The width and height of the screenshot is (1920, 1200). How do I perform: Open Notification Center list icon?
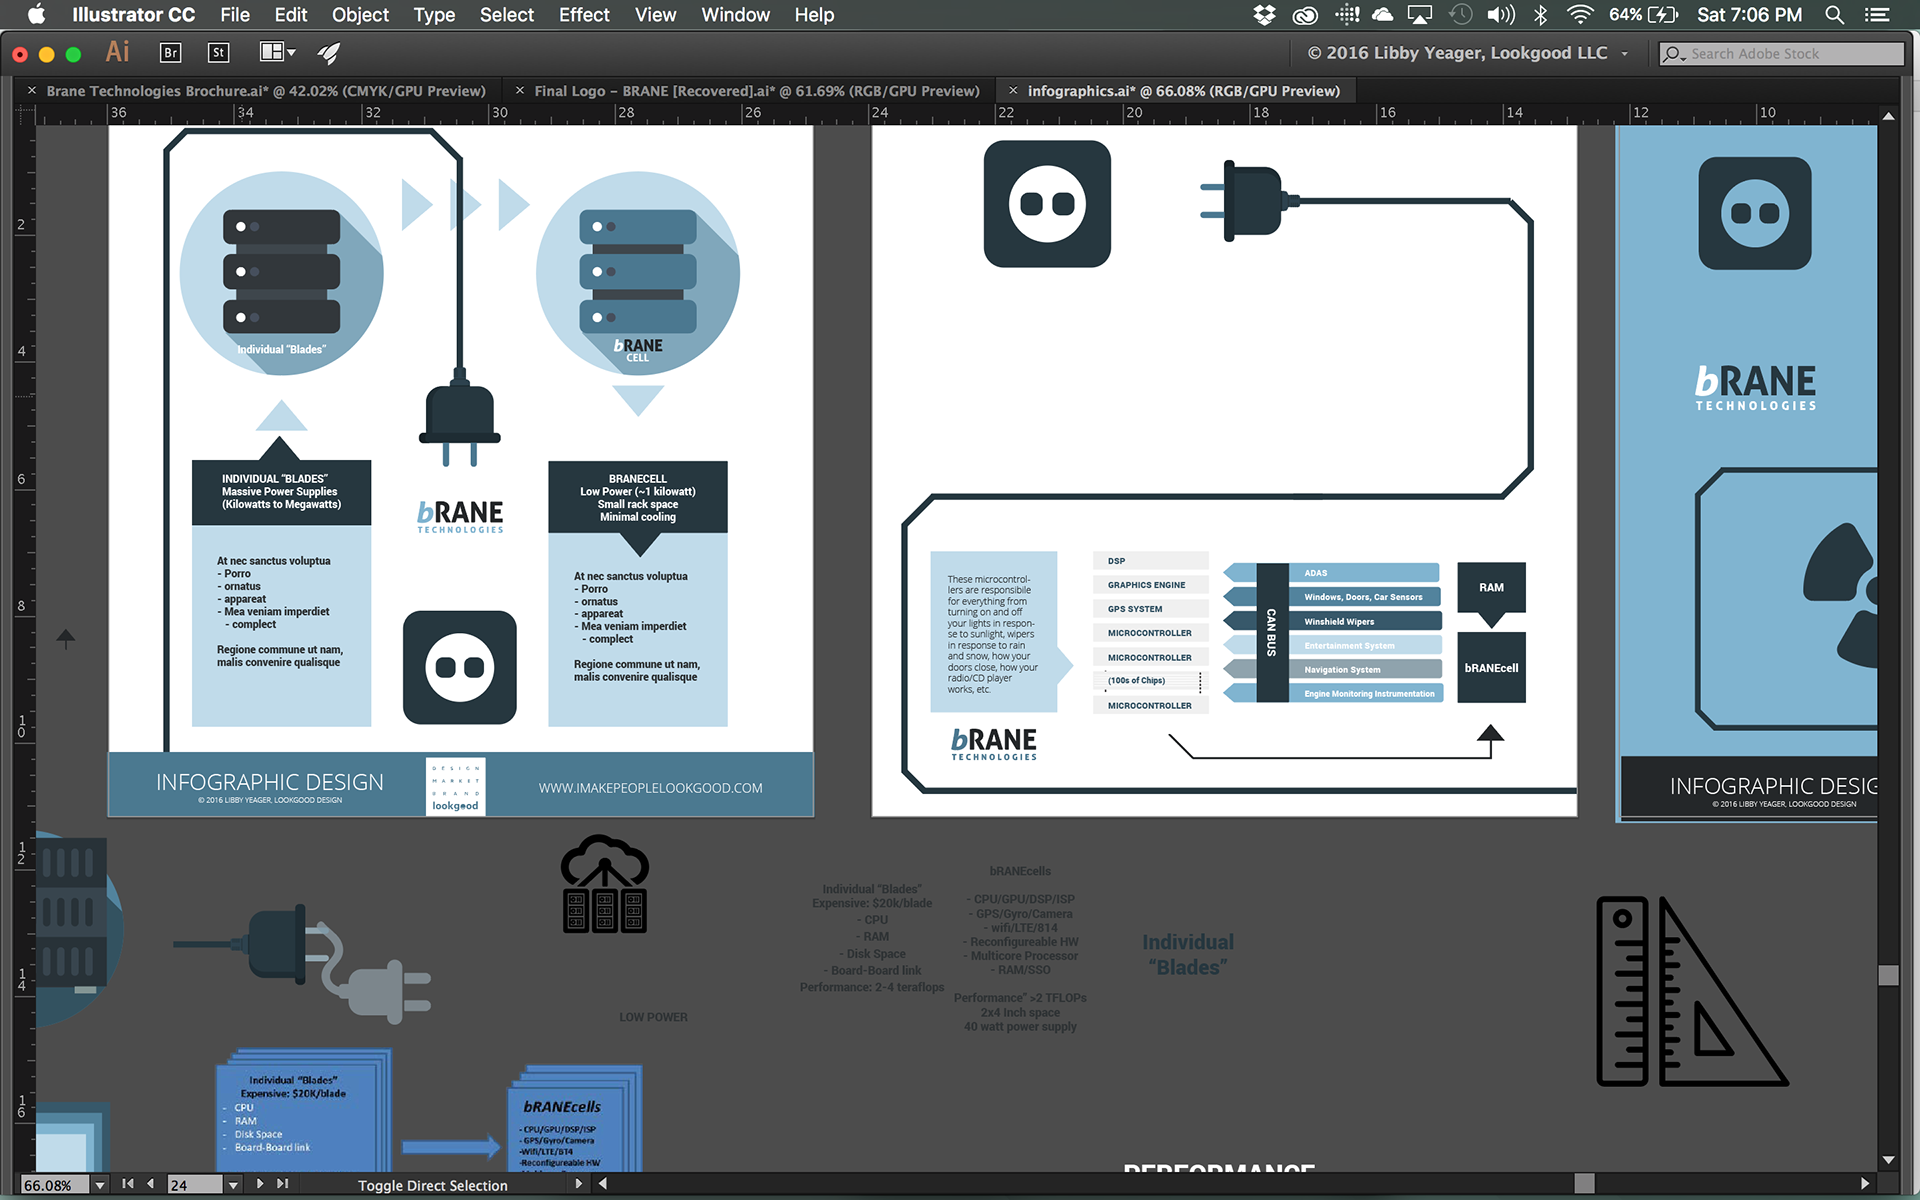coord(1877,15)
